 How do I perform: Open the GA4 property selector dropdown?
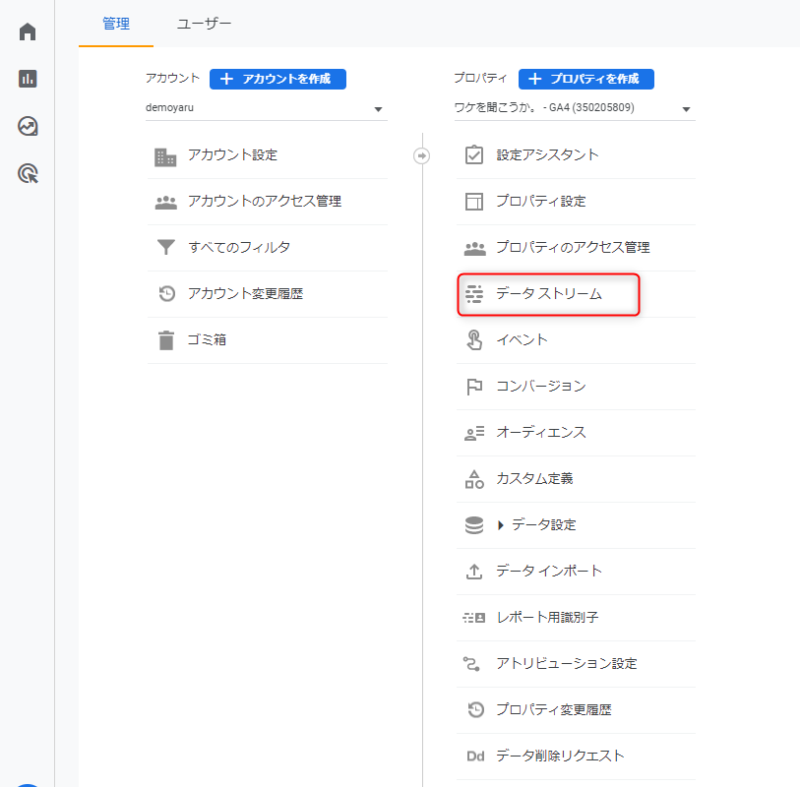point(574,108)
